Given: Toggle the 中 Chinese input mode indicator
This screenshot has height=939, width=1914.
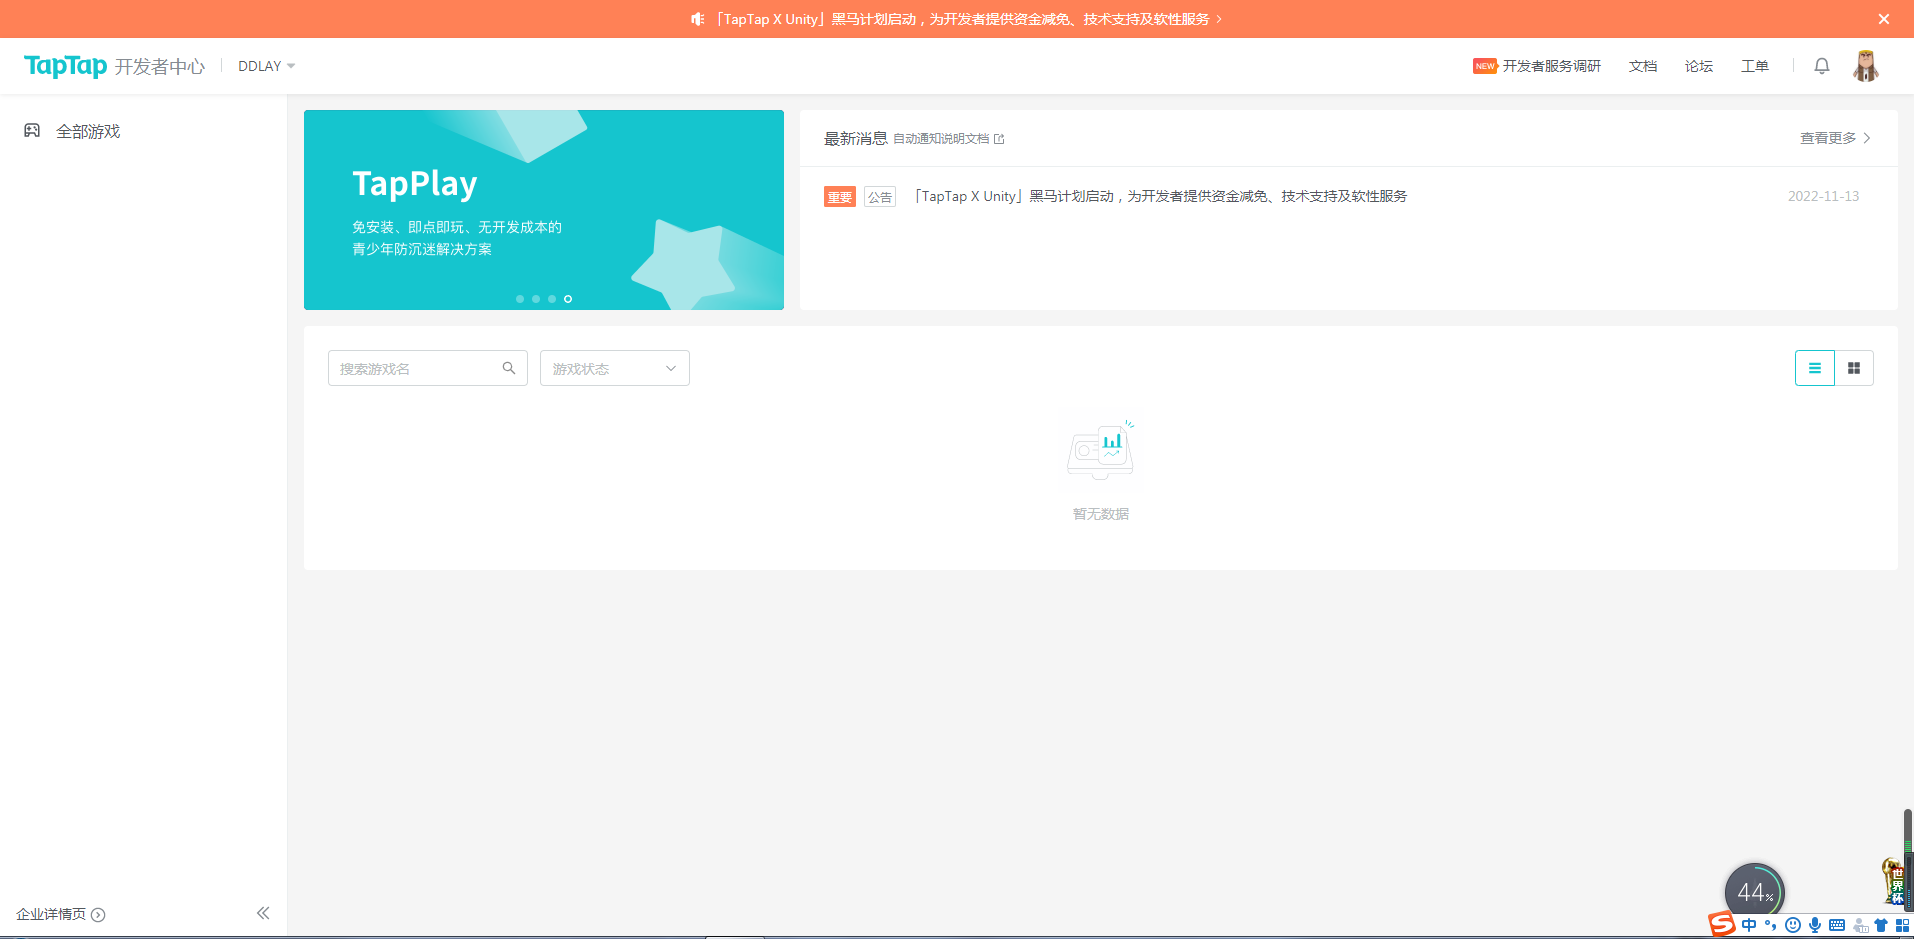Looking at the screenshot, I should point(1749,925).
